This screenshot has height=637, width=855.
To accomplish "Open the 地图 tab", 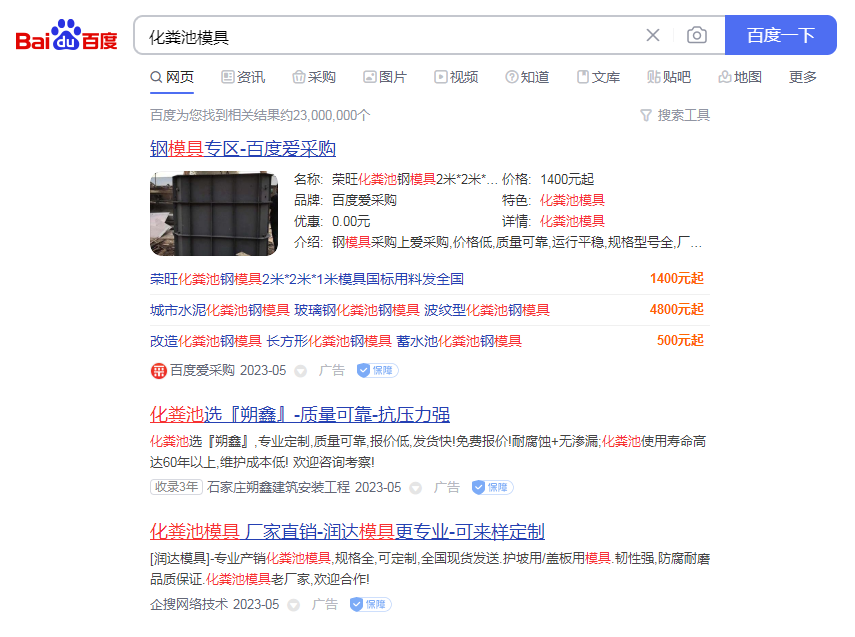I will point(741,76).
